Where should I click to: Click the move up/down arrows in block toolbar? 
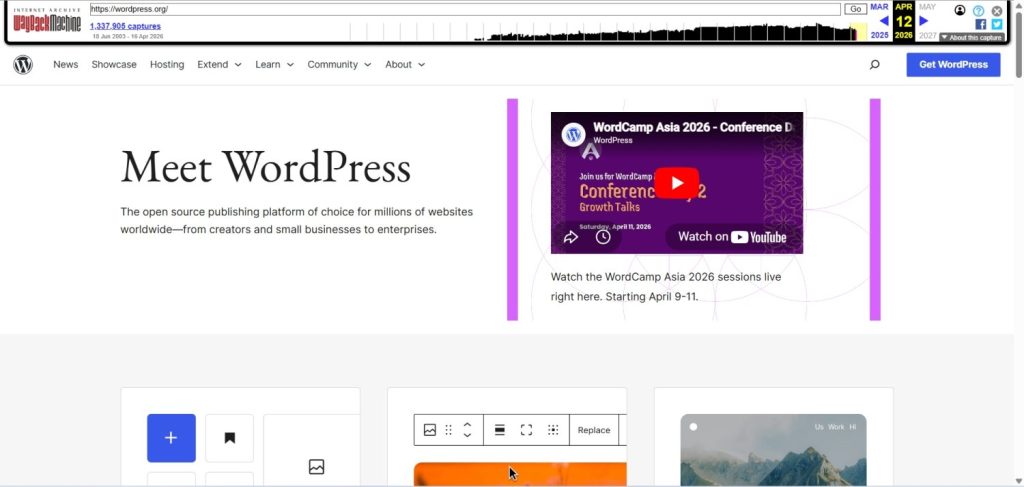[467, 430]
